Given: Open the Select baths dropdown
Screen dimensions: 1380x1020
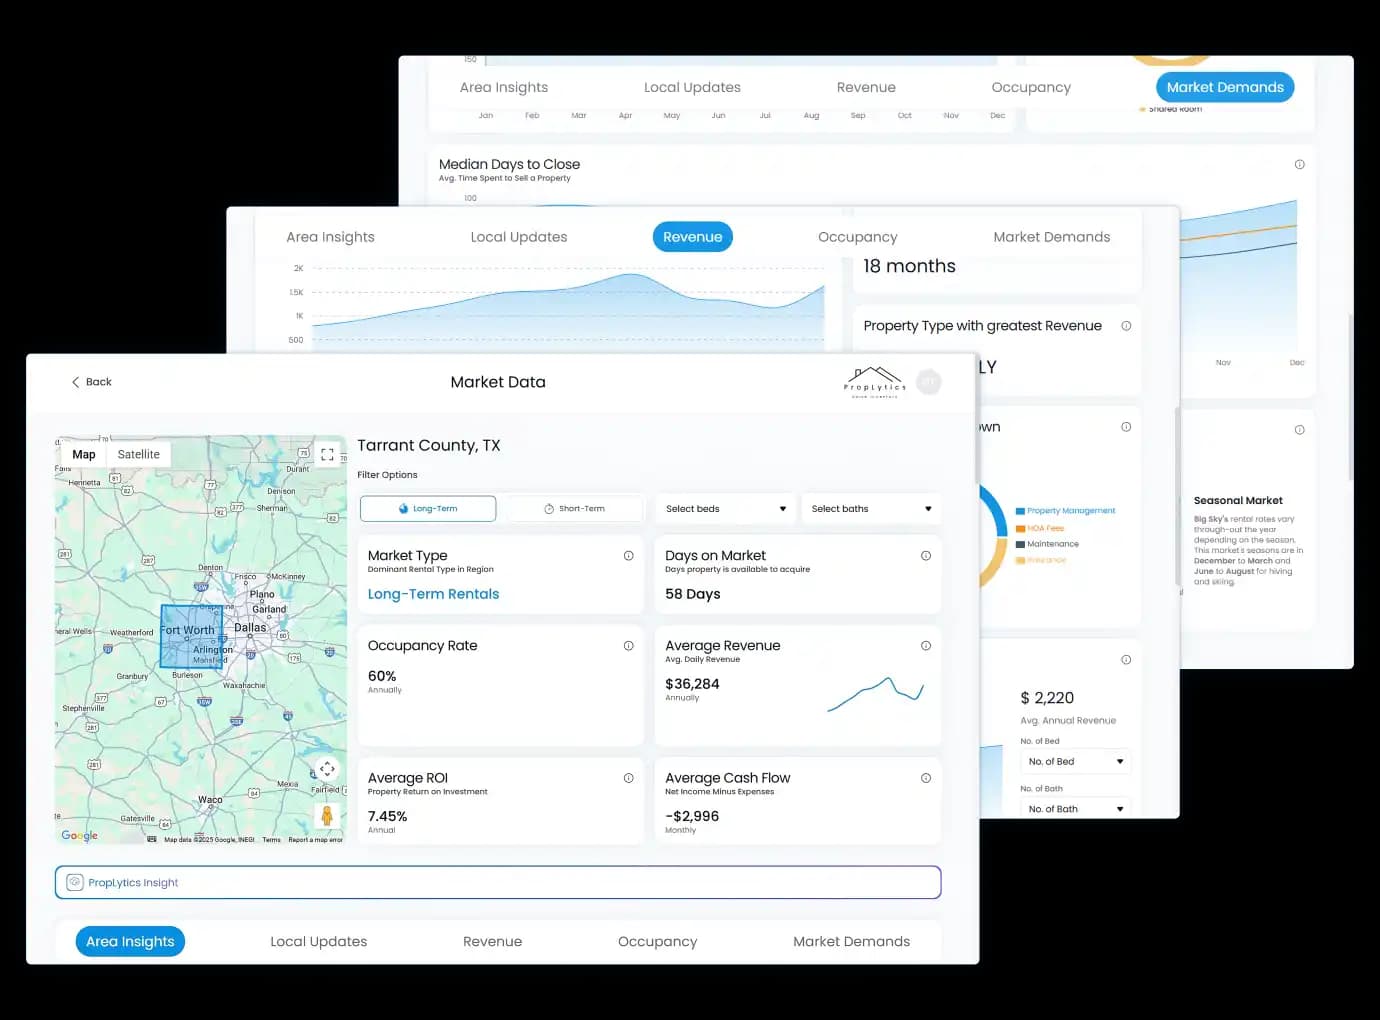Looking at the screenshot, I should [x=870, y=508].
